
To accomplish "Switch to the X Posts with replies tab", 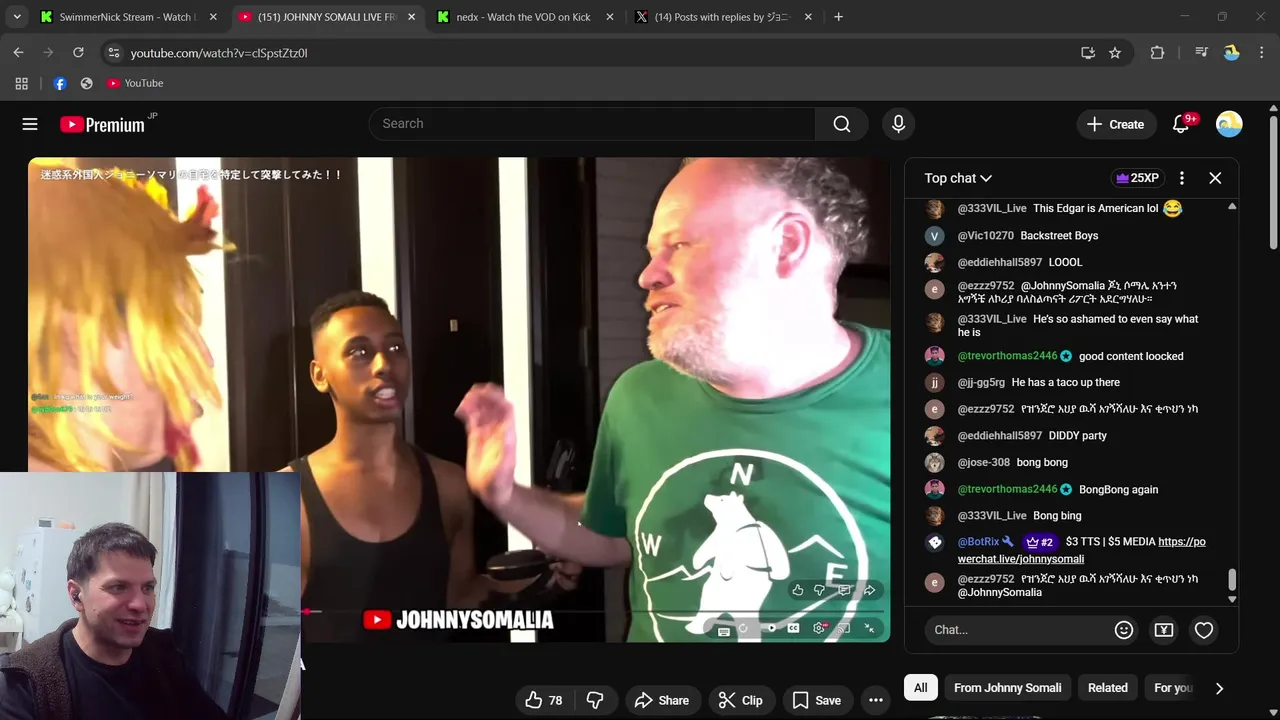I will coord(722,17).
